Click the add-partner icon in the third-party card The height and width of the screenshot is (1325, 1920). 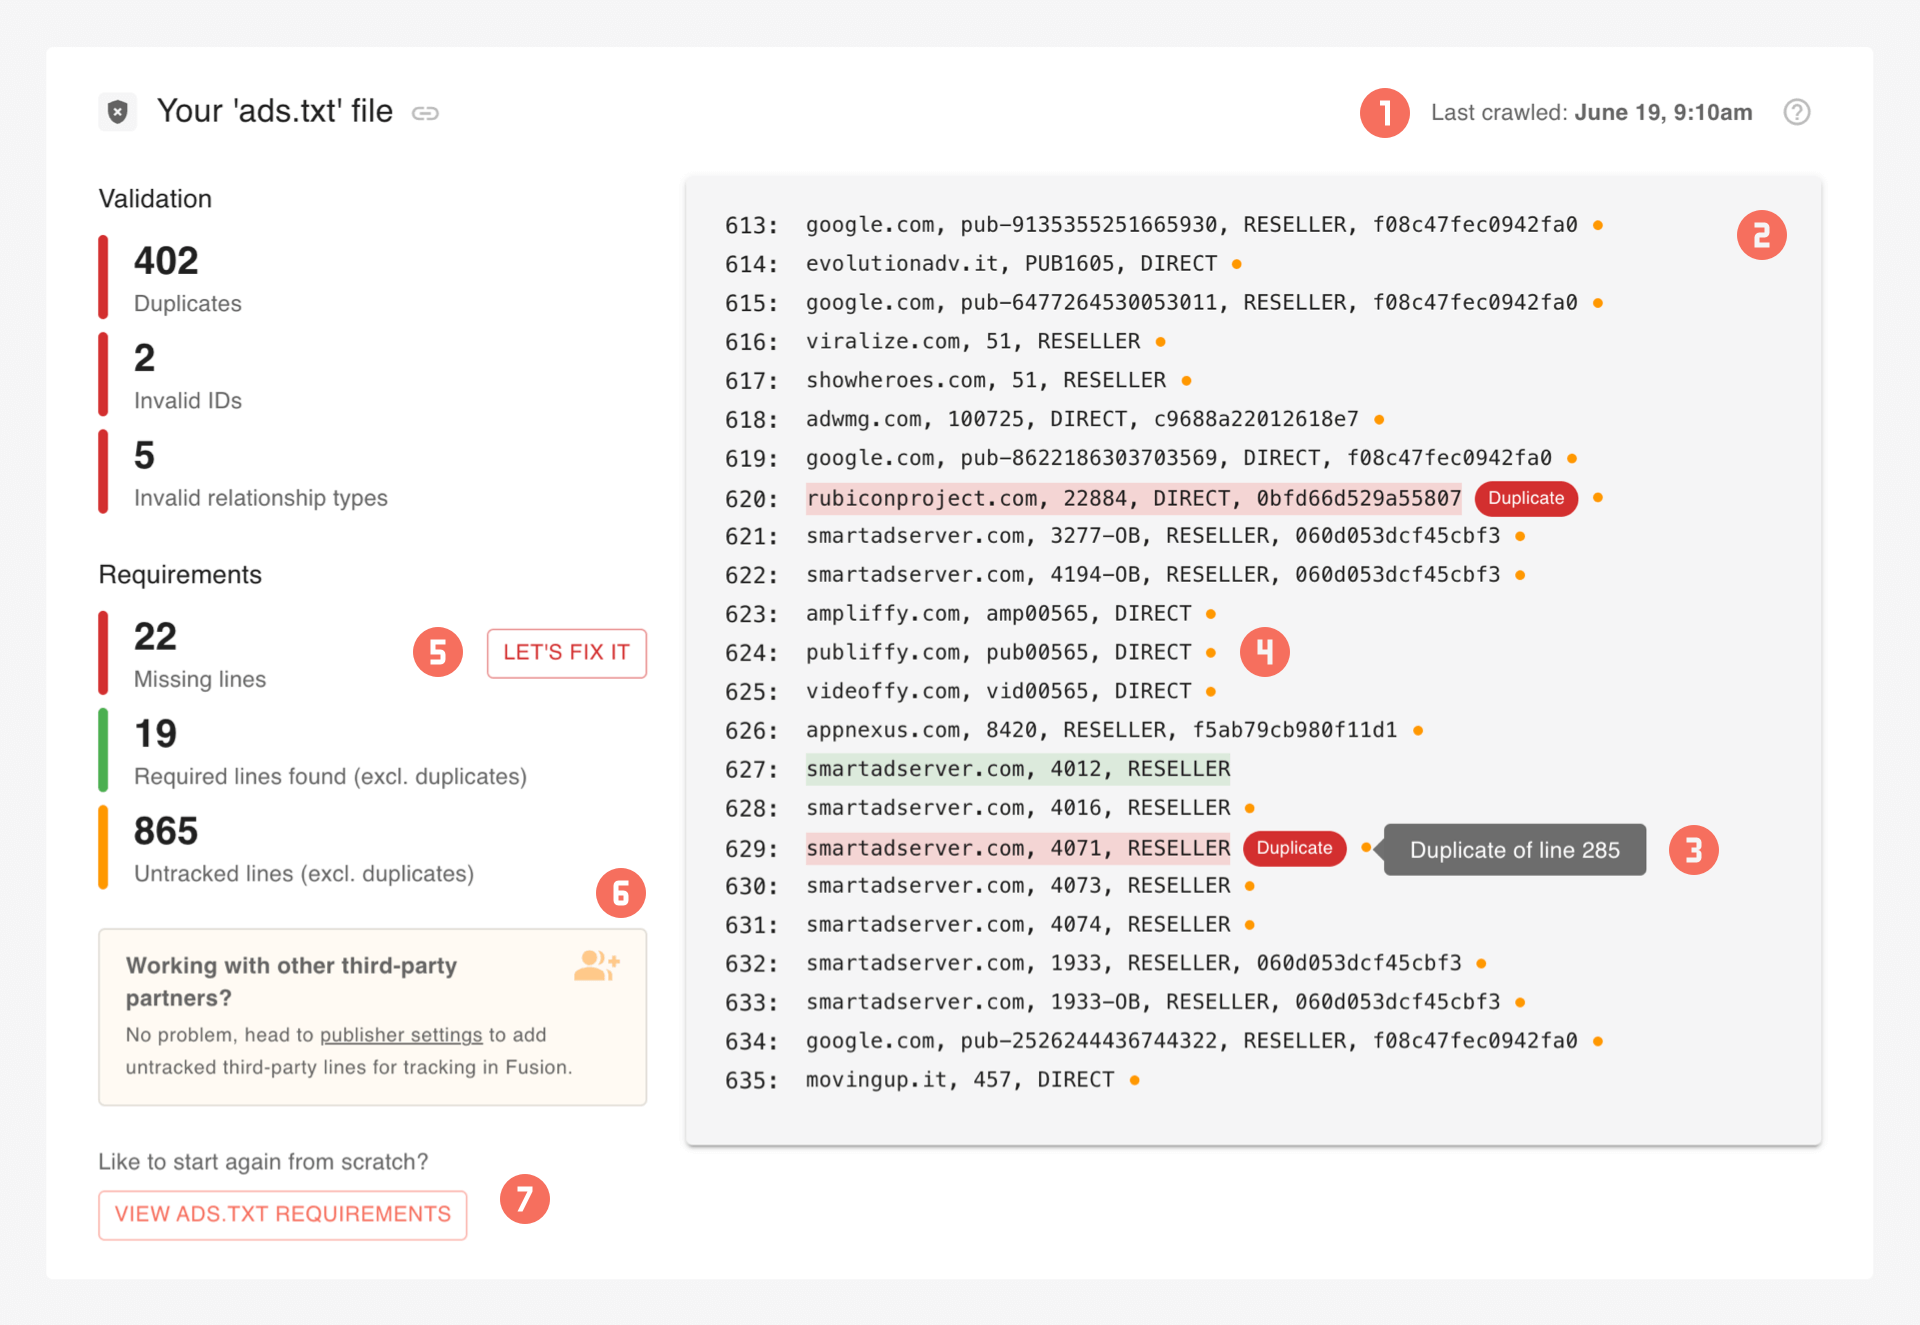click(597, 966)
